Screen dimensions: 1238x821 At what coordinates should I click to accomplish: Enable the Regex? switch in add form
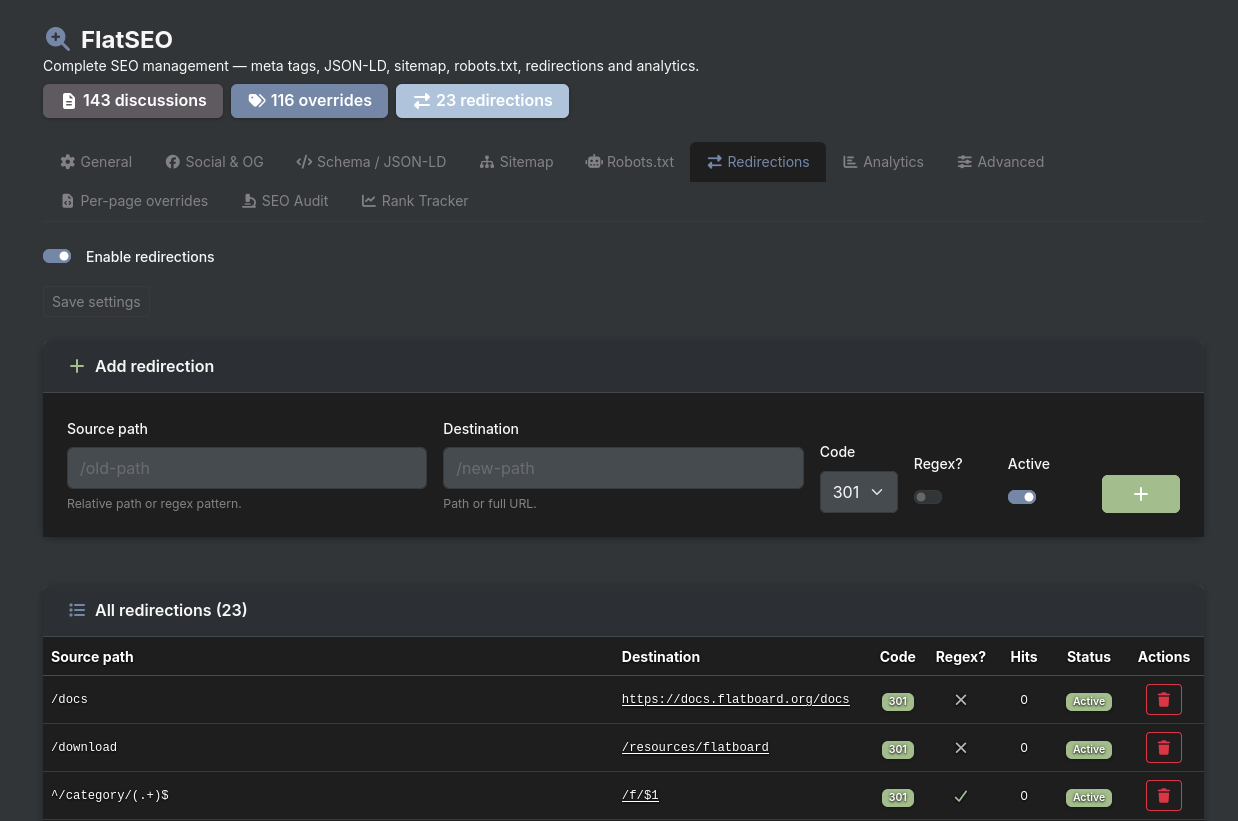click(927, 497)
